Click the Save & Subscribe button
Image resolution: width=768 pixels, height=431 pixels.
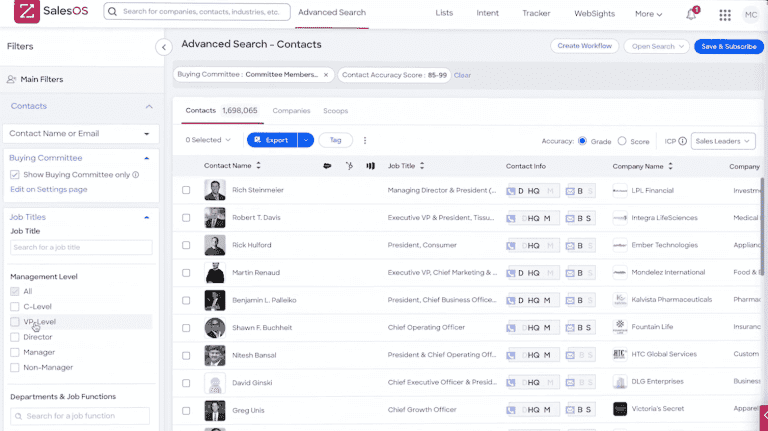729,47
